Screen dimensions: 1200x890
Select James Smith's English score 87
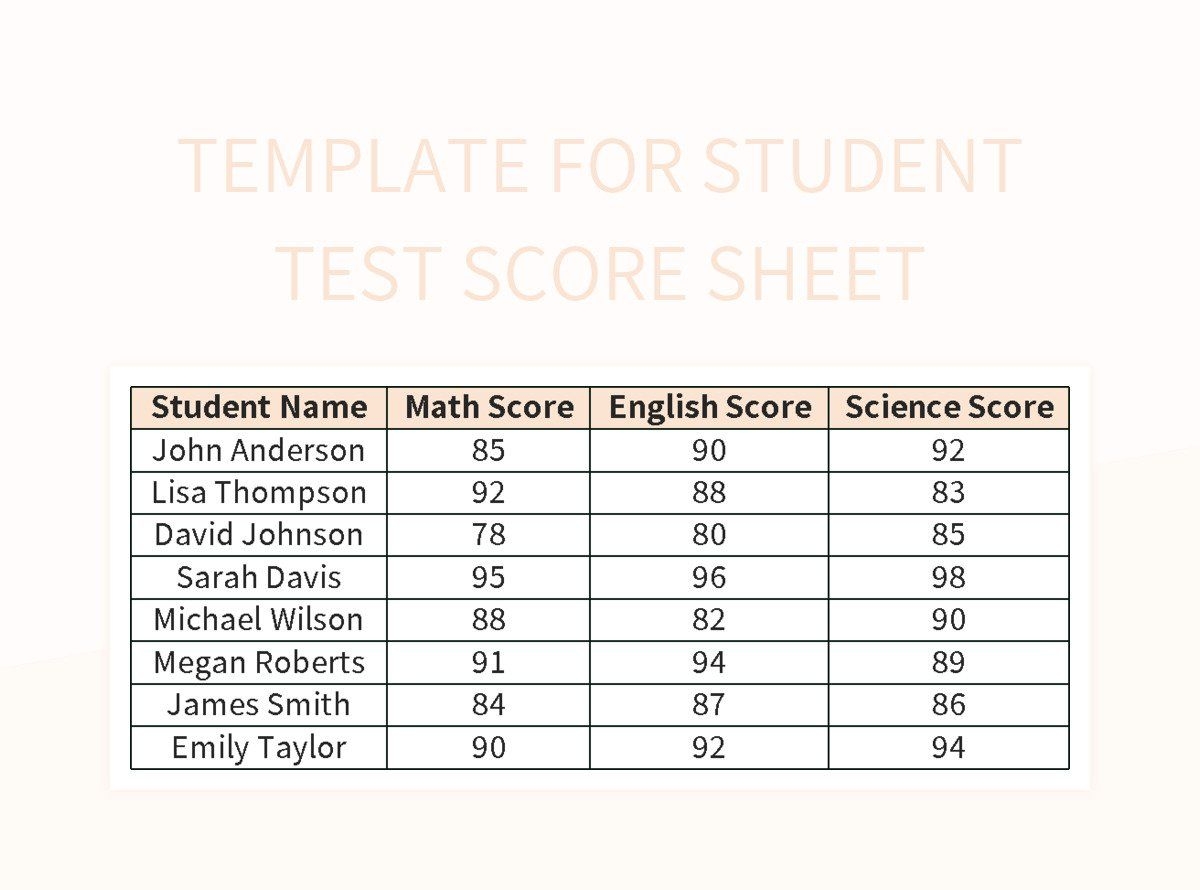(709, 705)
